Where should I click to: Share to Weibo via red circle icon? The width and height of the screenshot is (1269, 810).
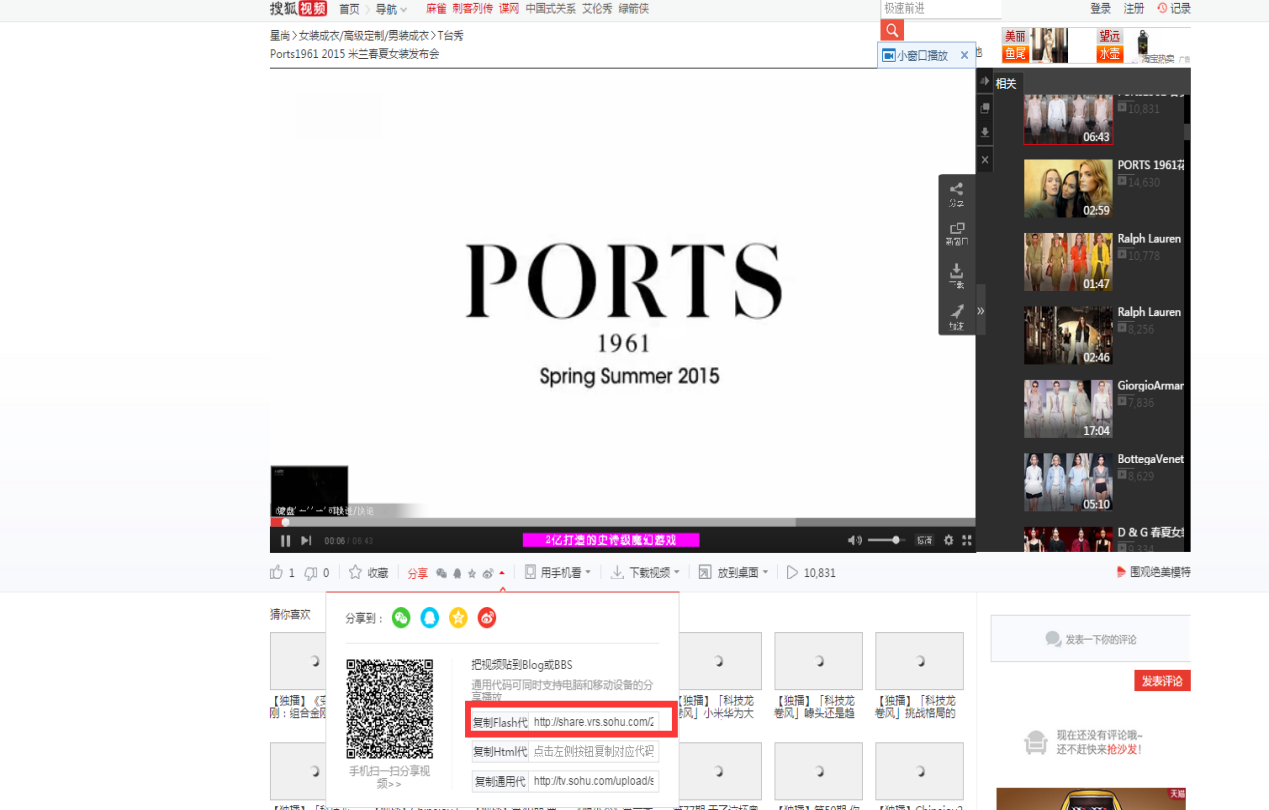coord(487,618)
